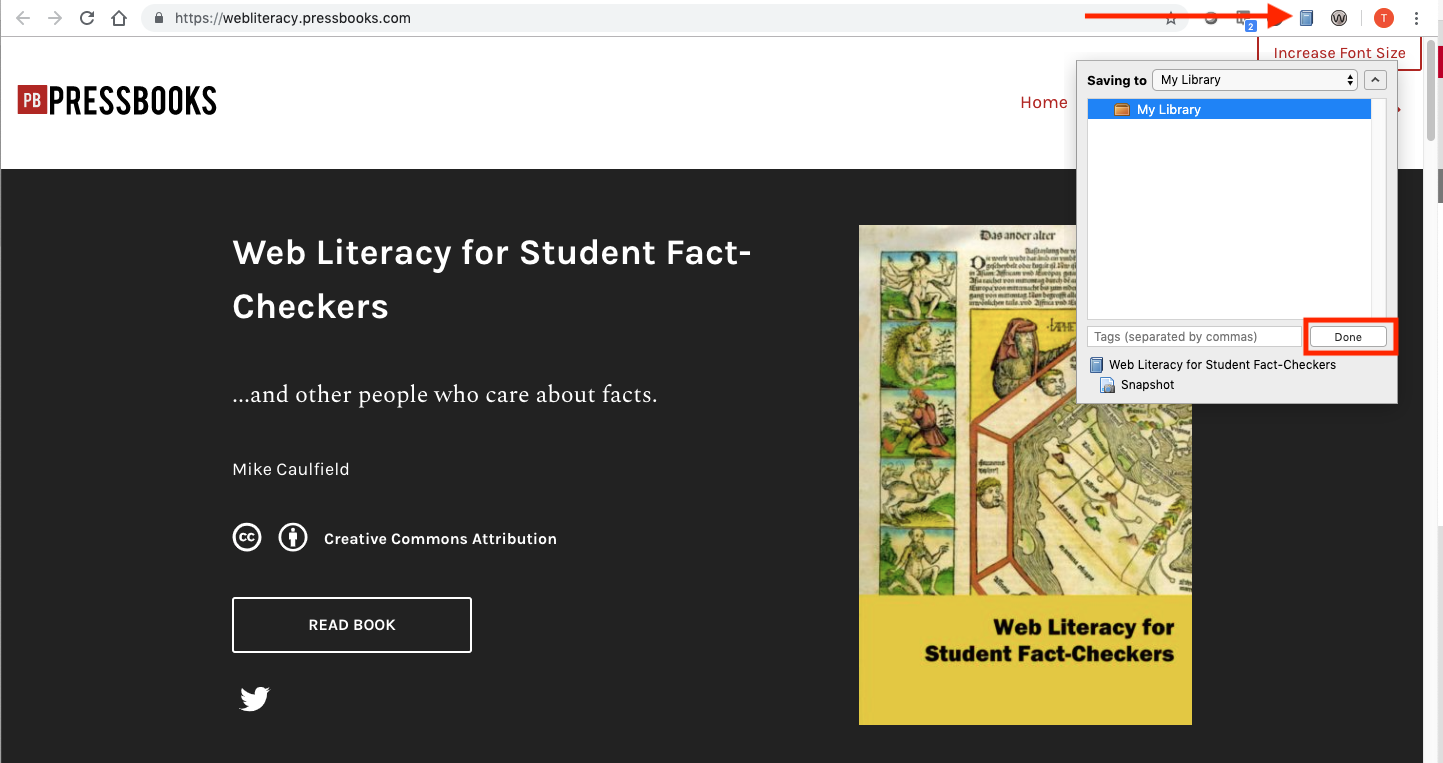1443x763 pixels.
Task: Click the Saving to label
Action: tap(1117, 80)
